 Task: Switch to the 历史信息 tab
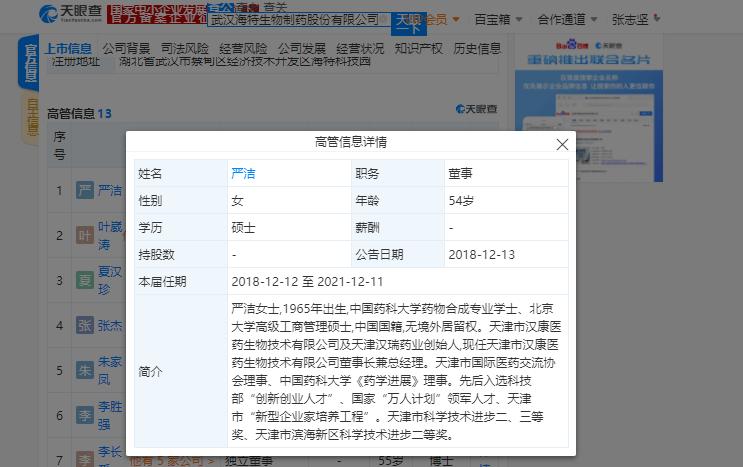pos(477,48)
